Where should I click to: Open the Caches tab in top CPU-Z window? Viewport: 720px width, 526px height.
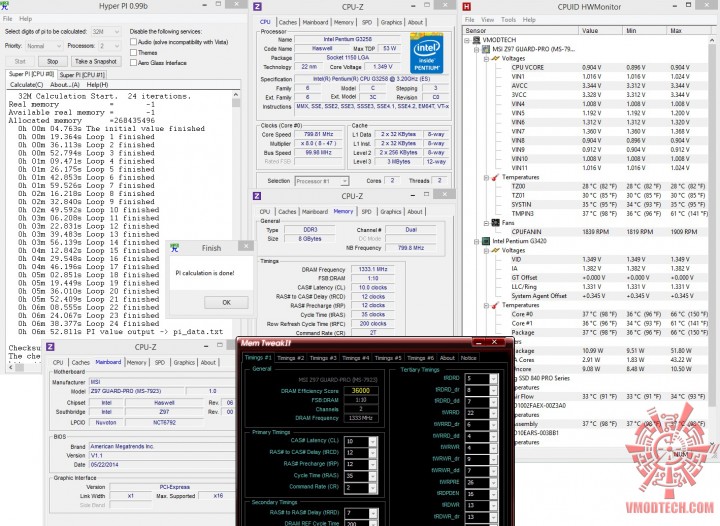tap(287, 22)
